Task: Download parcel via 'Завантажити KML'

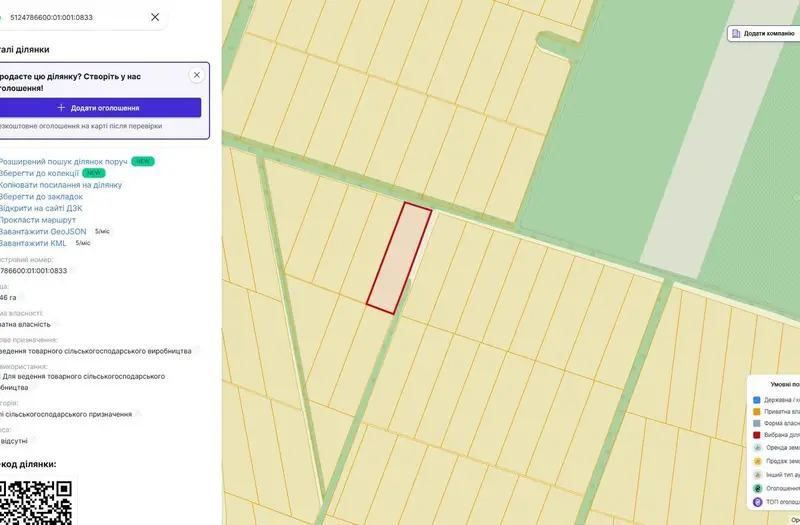Action: 33,243
